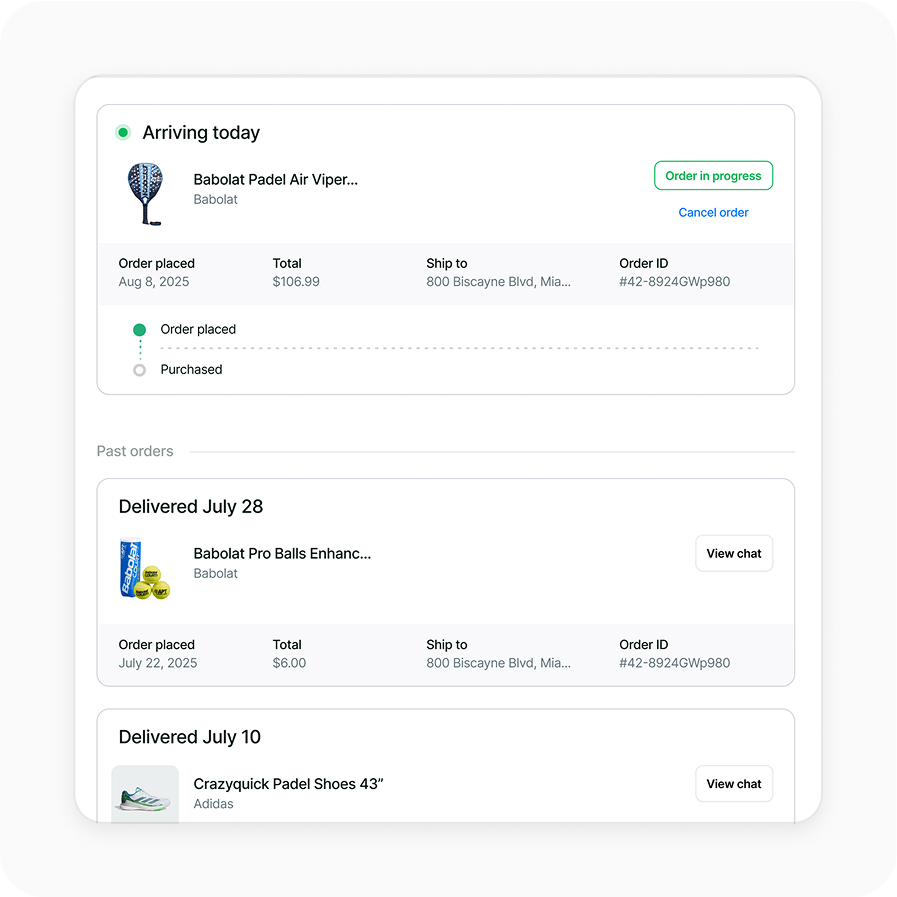The image size is (897, 897).
Task: Click the Order ID of the $106.99 order
Action: pos(674,282)
